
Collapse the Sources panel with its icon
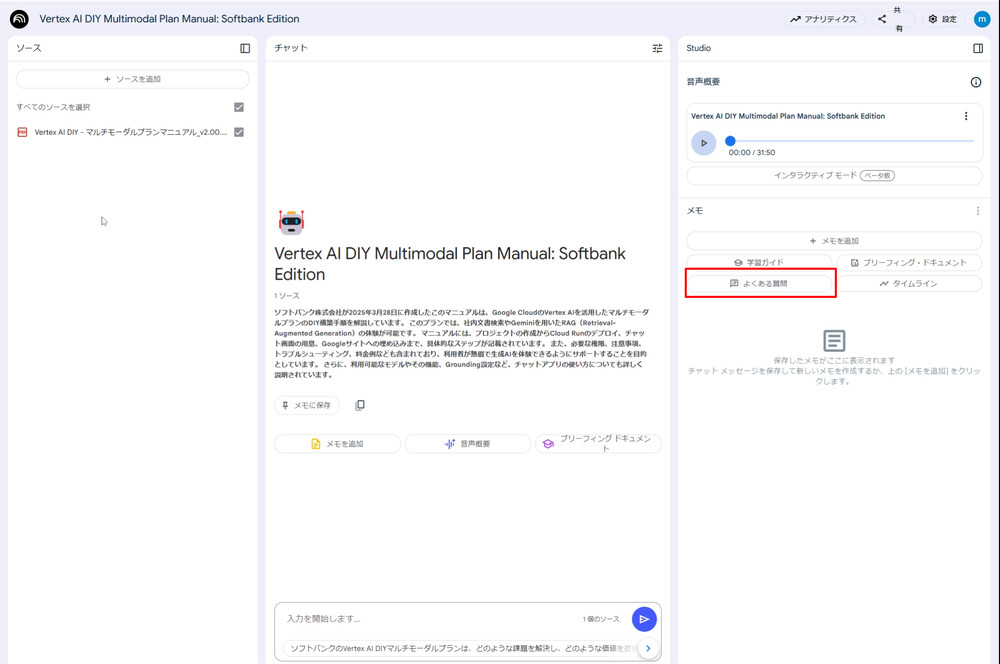(x=245, y=48)
